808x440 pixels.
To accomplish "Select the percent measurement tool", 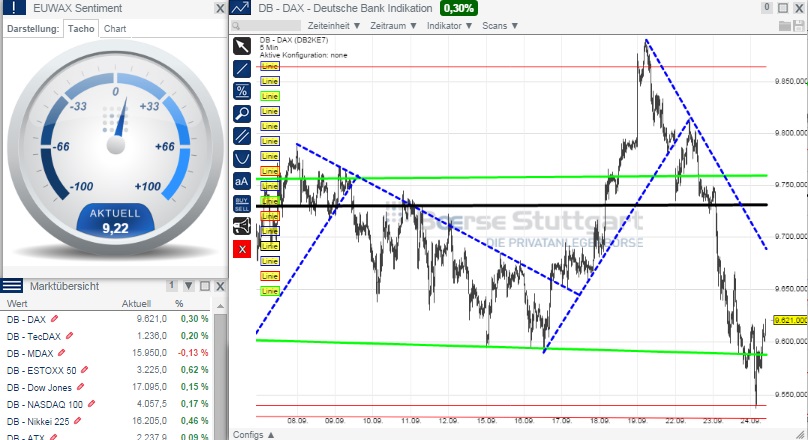I will pyautogui.click(x=242, y=91).
